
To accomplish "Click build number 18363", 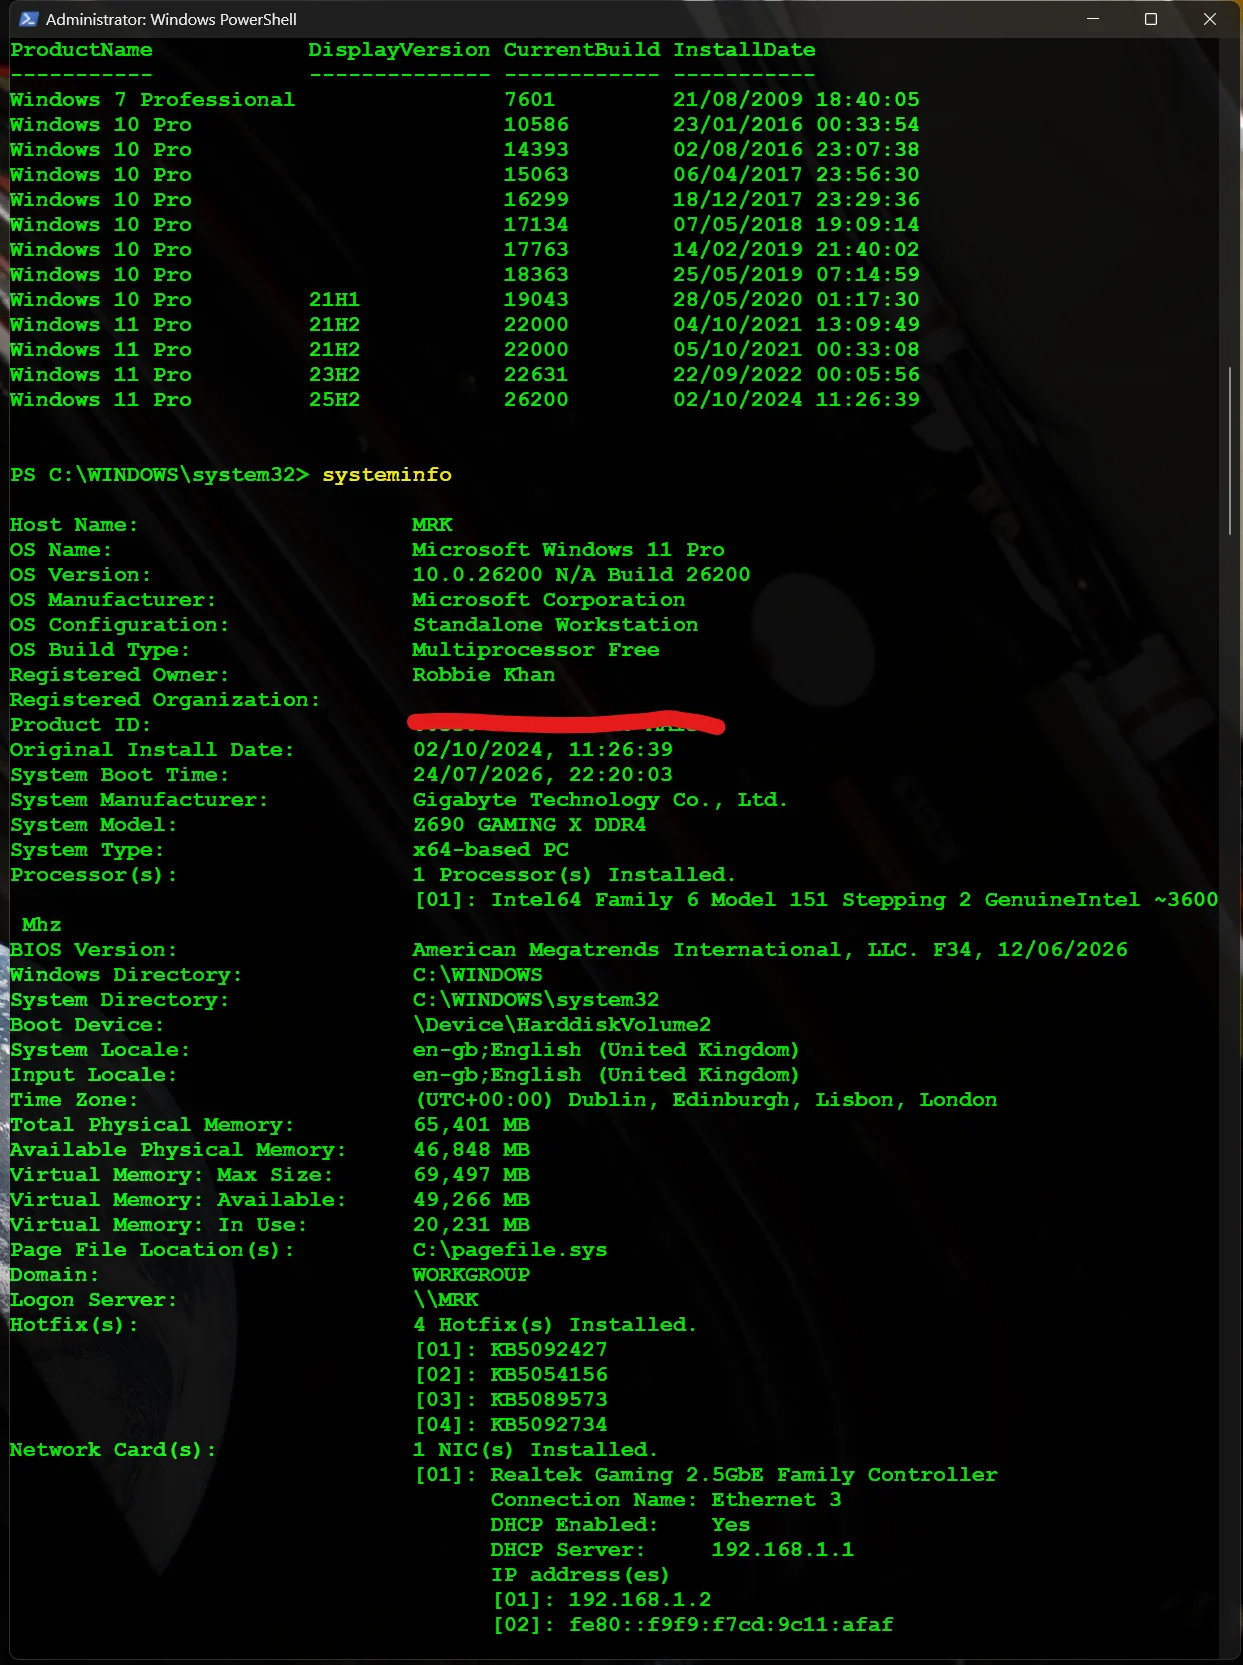I will [x=536, y=275].
